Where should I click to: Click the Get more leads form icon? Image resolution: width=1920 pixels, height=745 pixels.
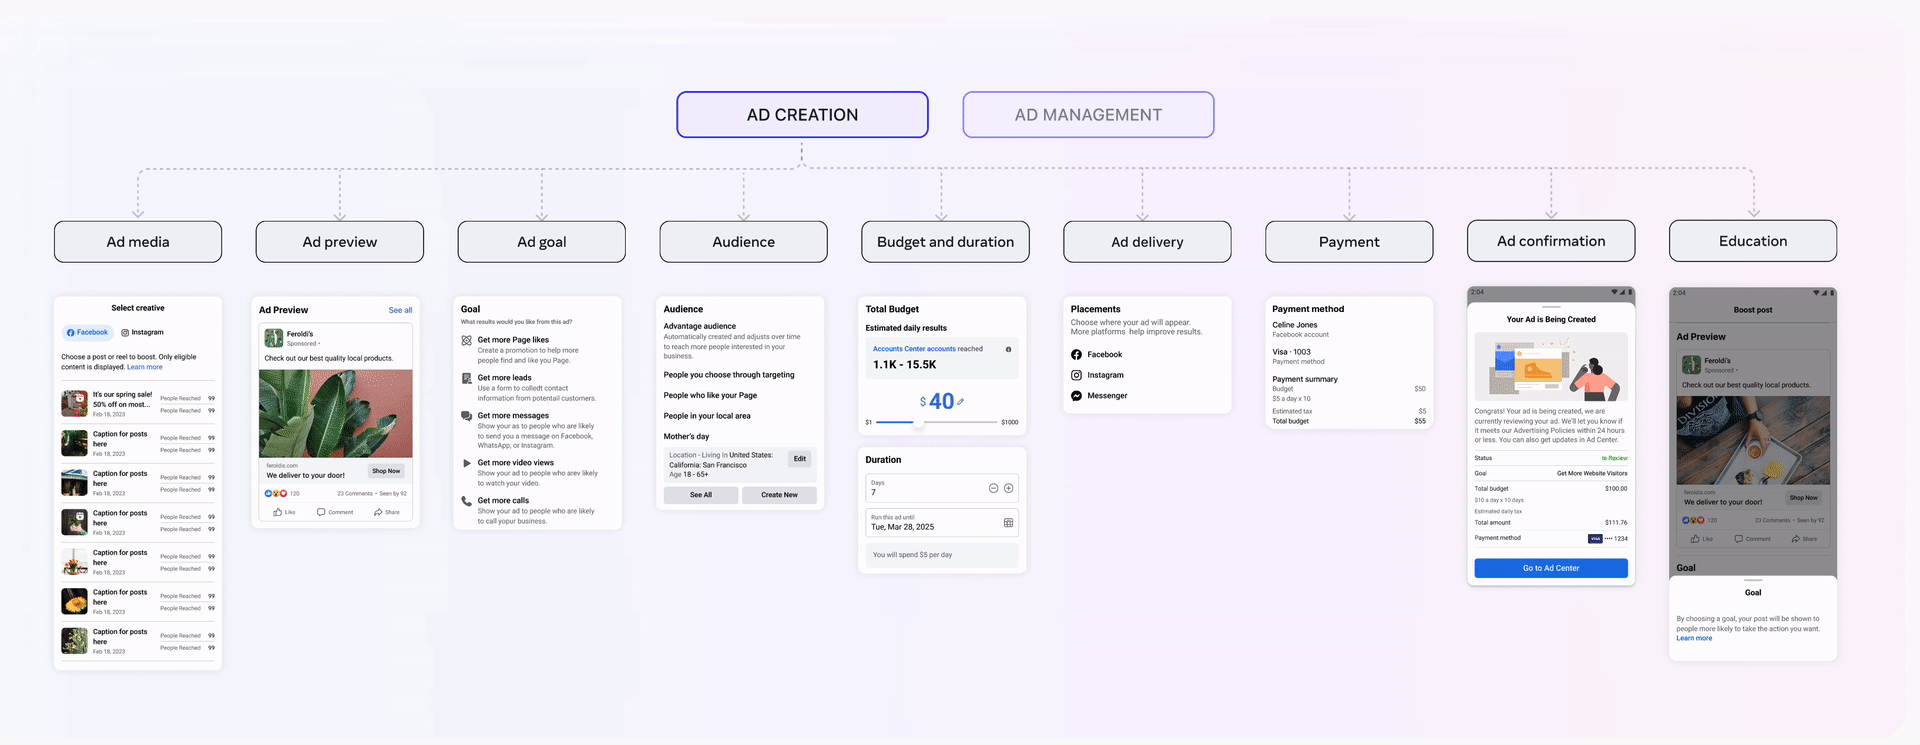467,378
